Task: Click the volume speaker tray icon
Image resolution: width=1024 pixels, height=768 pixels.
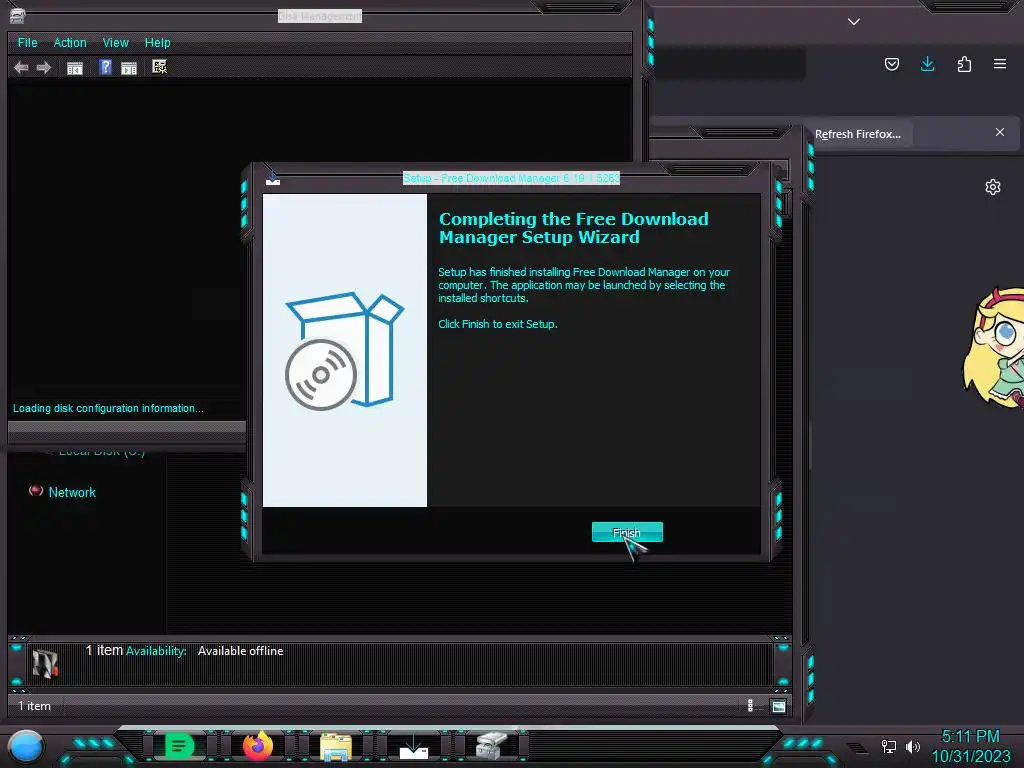Action: click(x=913, y=746)
